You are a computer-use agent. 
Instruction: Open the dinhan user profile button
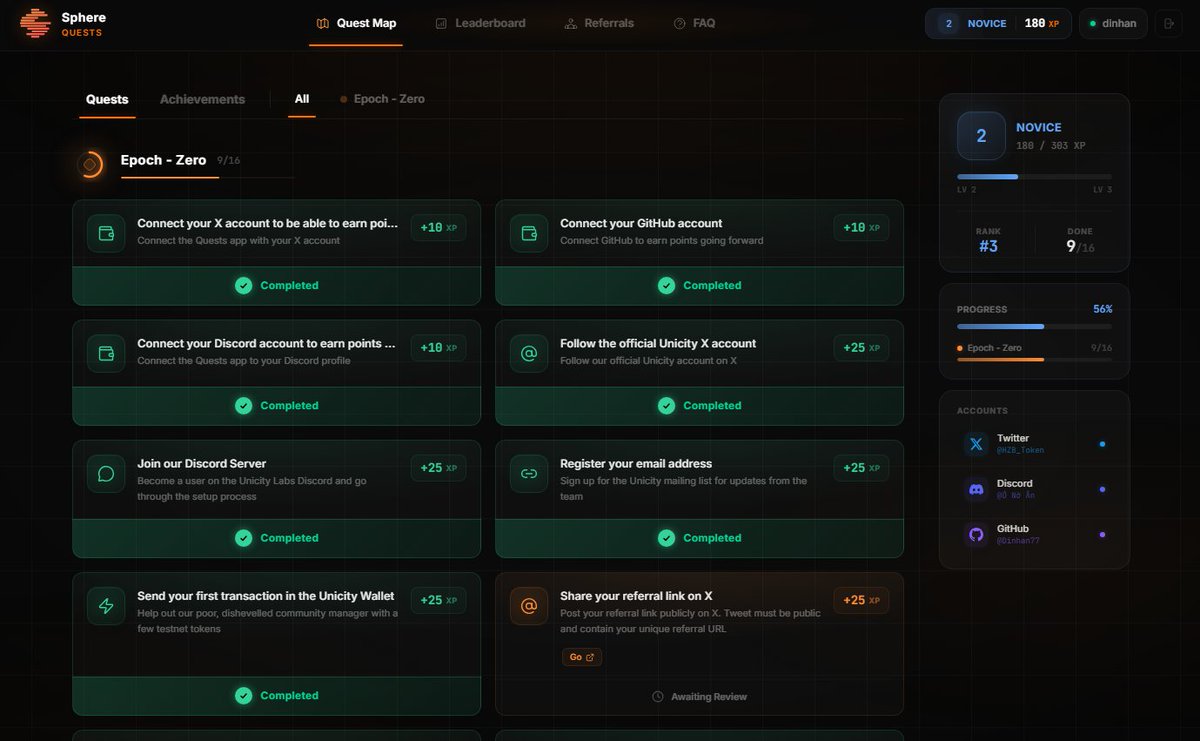(x=1113, y=23)
